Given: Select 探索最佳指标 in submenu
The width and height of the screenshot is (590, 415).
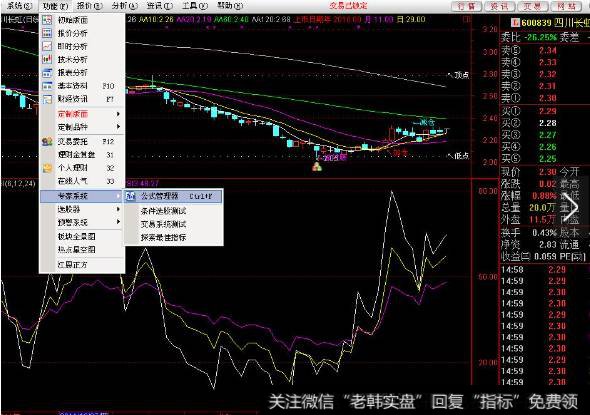Looking at the screenshot, I should tap(164, 237).
